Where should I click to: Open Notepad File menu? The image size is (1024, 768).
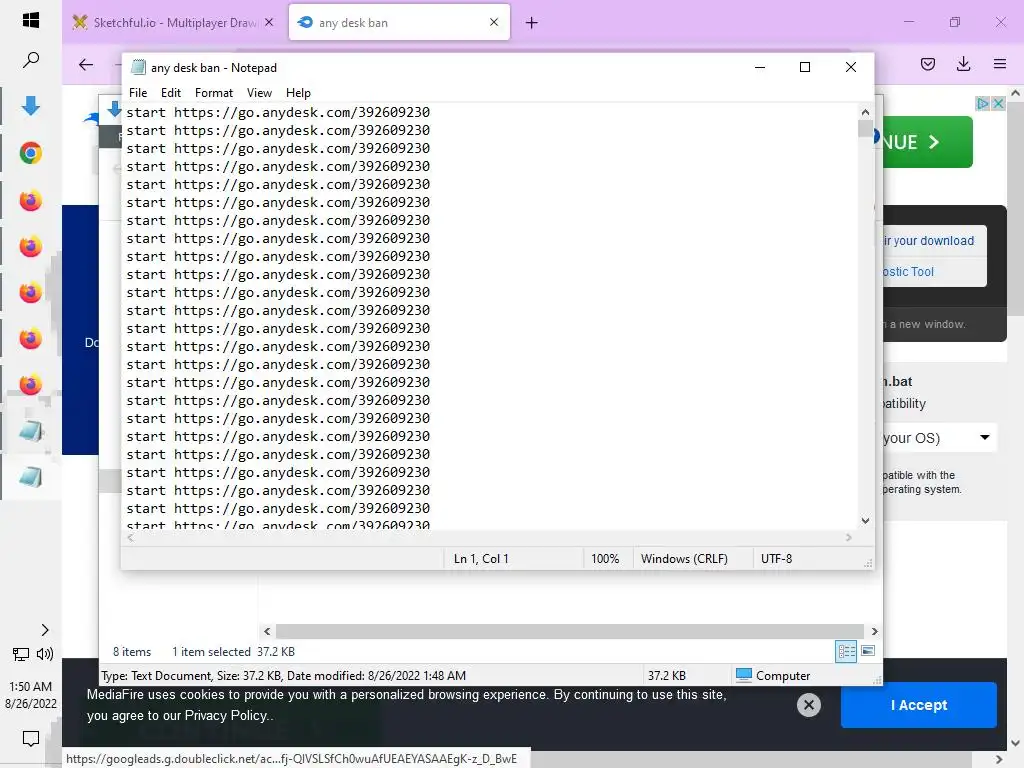[138, 93]
